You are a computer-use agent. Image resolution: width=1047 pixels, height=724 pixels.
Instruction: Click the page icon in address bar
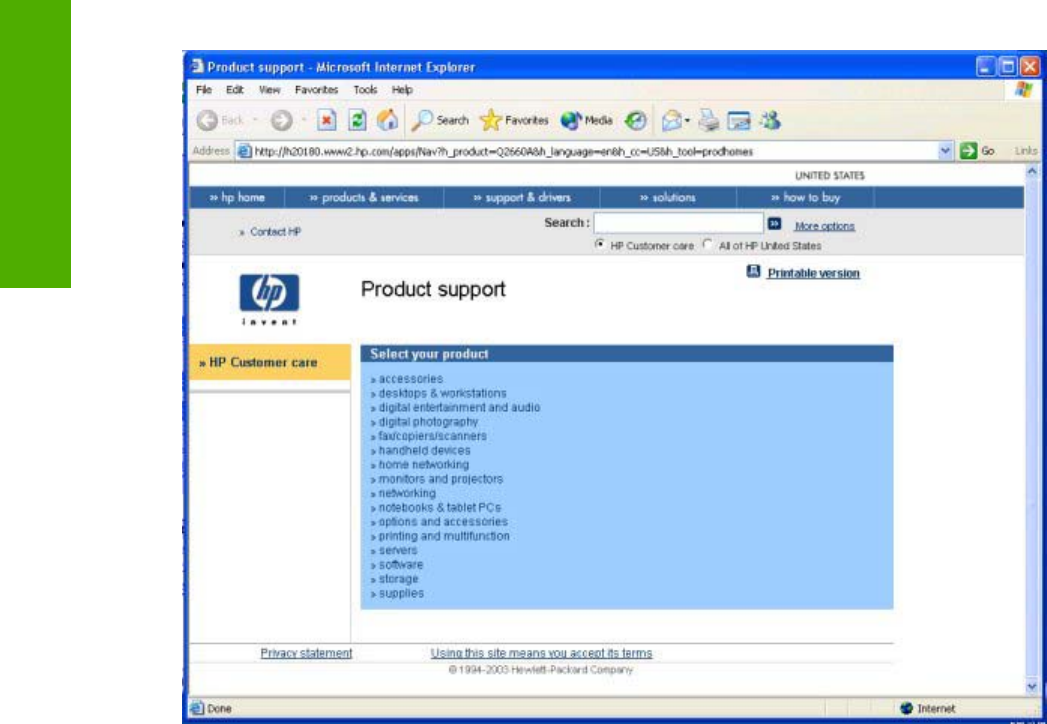click(x=245, y=152)
